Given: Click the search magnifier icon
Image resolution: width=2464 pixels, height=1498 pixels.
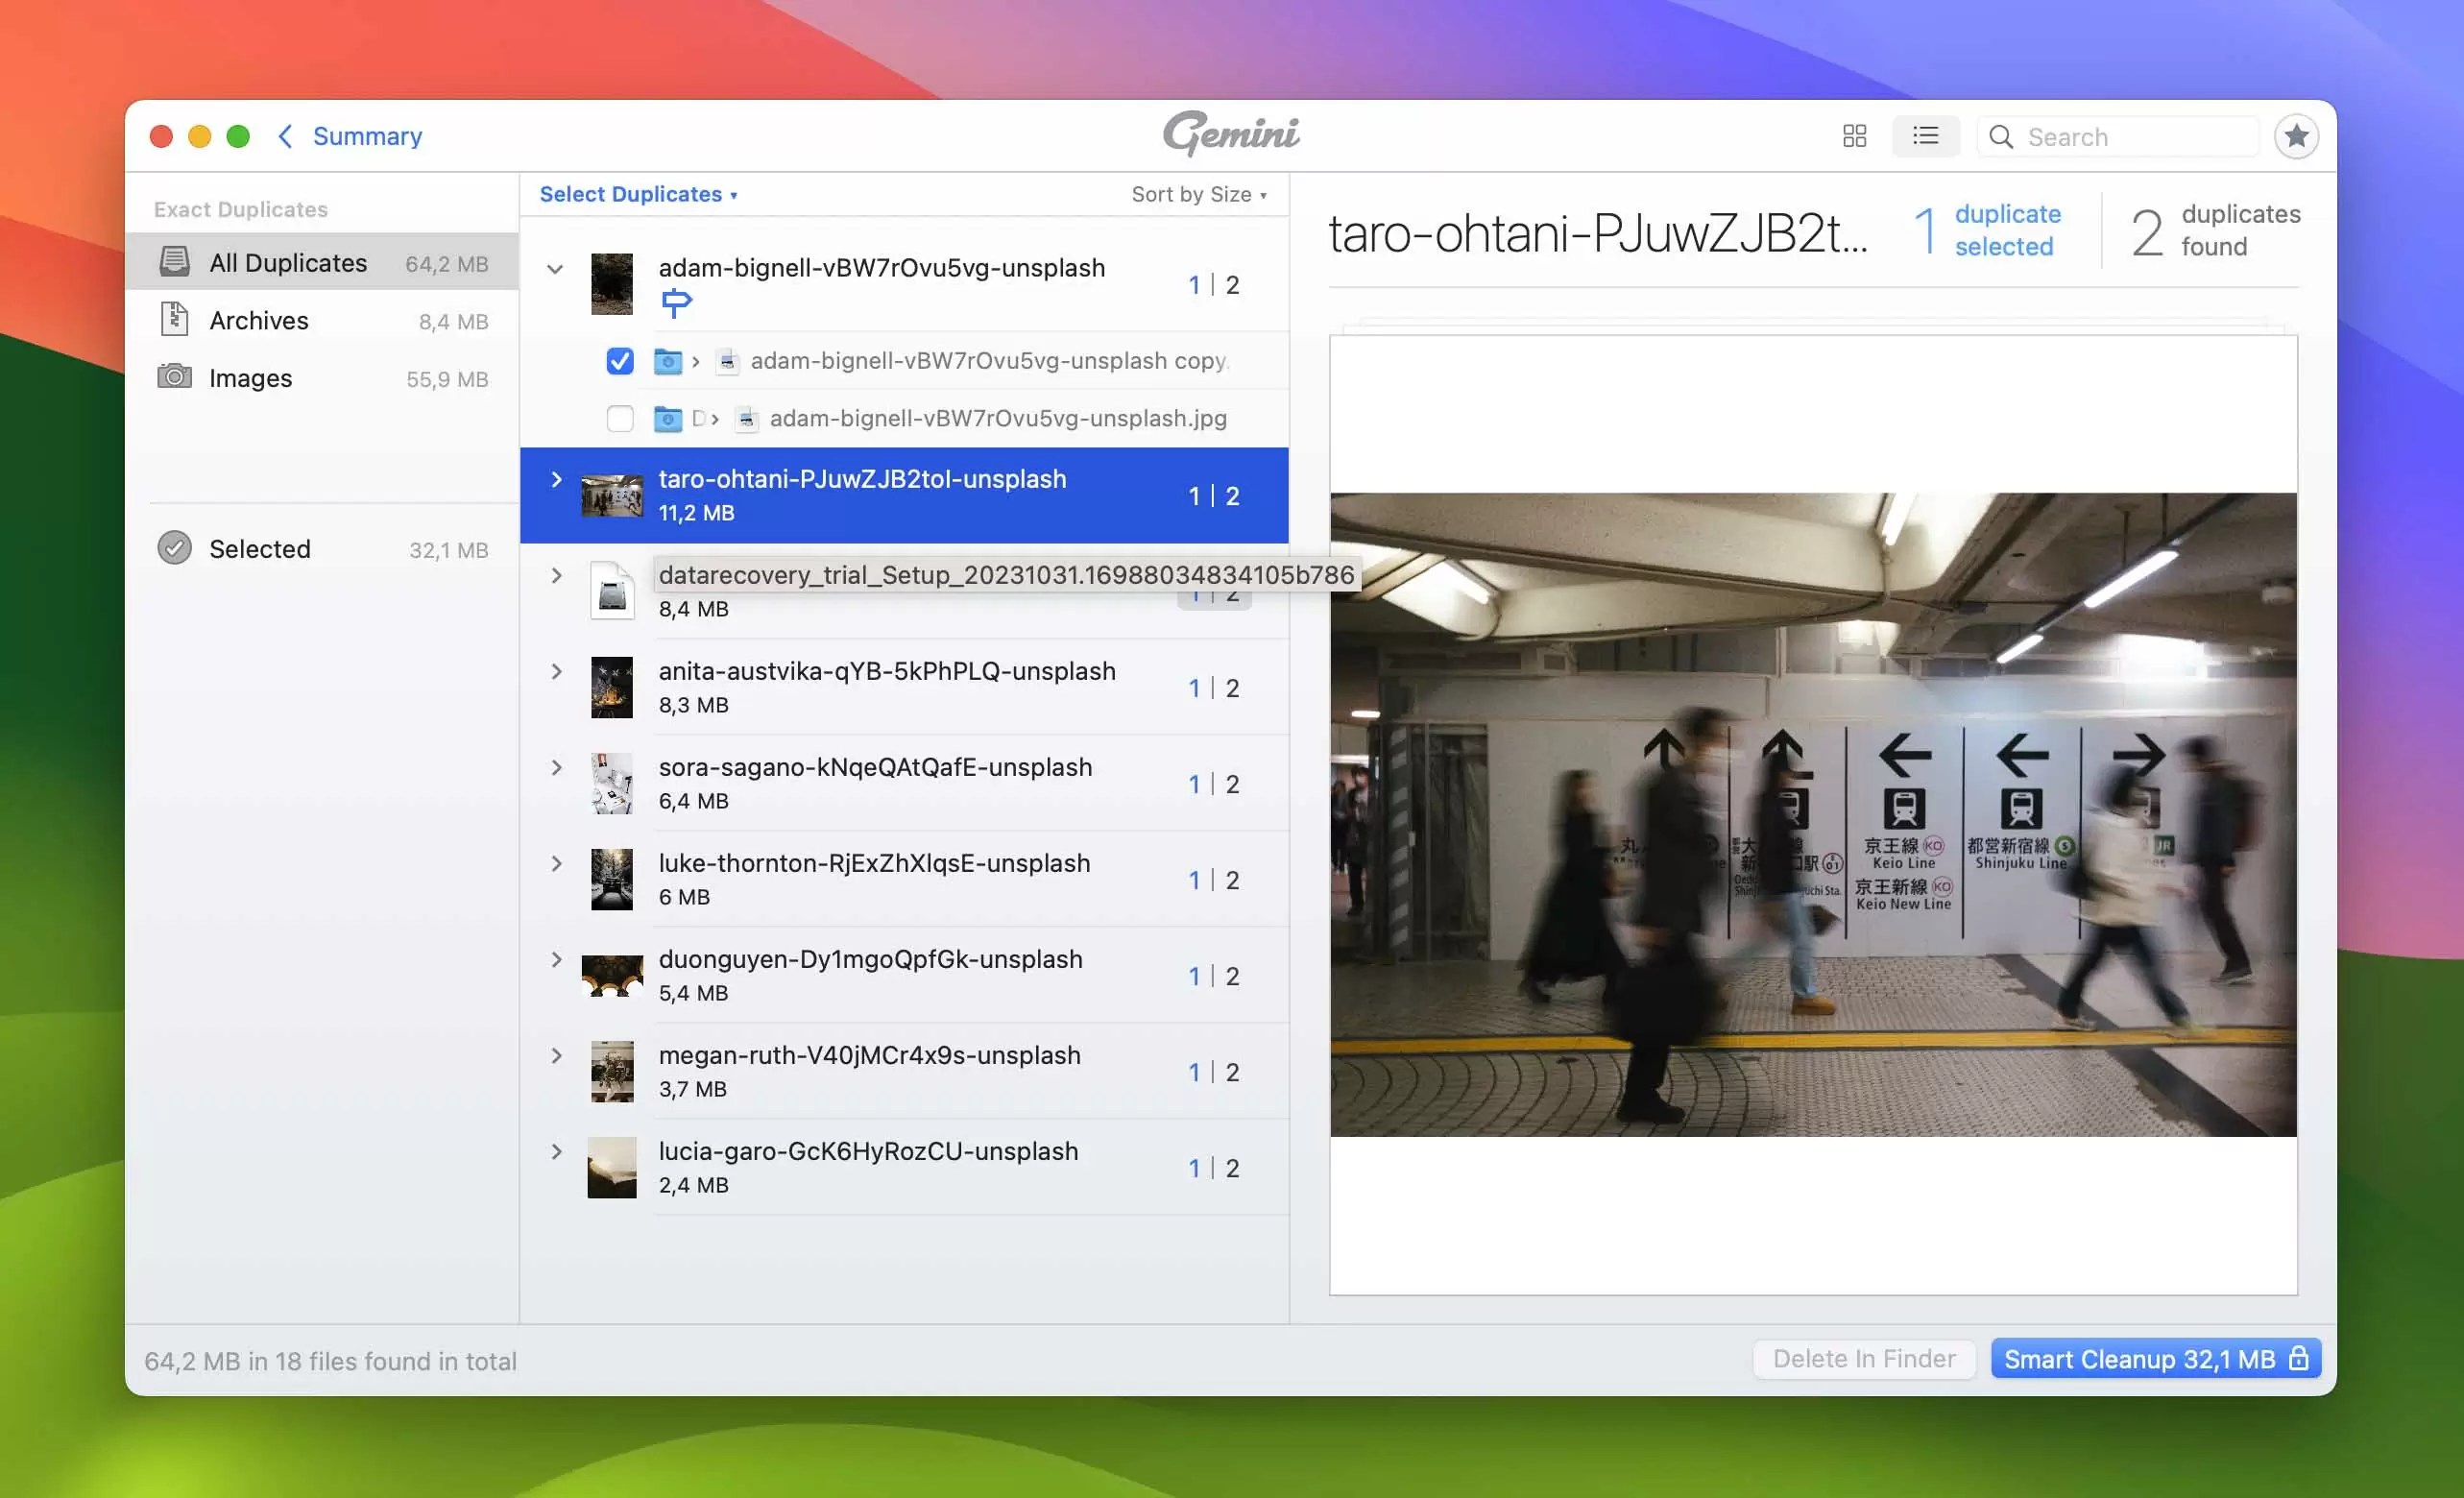Looking at the screenshot, I should tap(2001, 136).
